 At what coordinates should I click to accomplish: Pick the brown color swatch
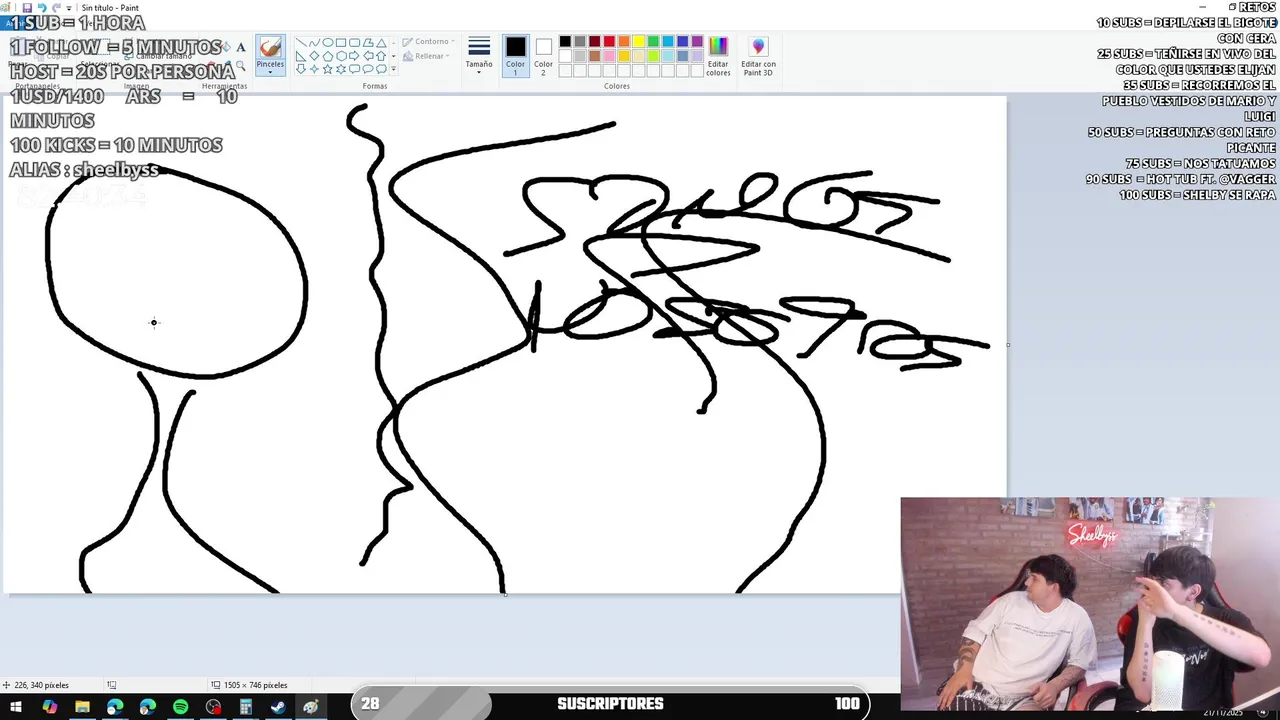point(595,56)
